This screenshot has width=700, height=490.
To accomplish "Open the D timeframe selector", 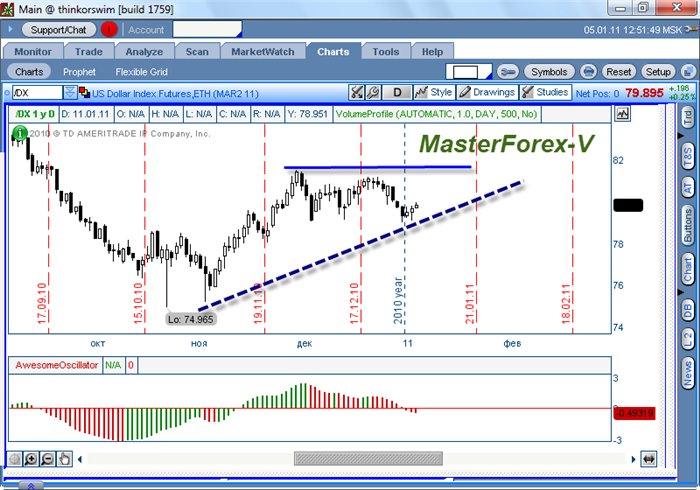I will [397, 92].
